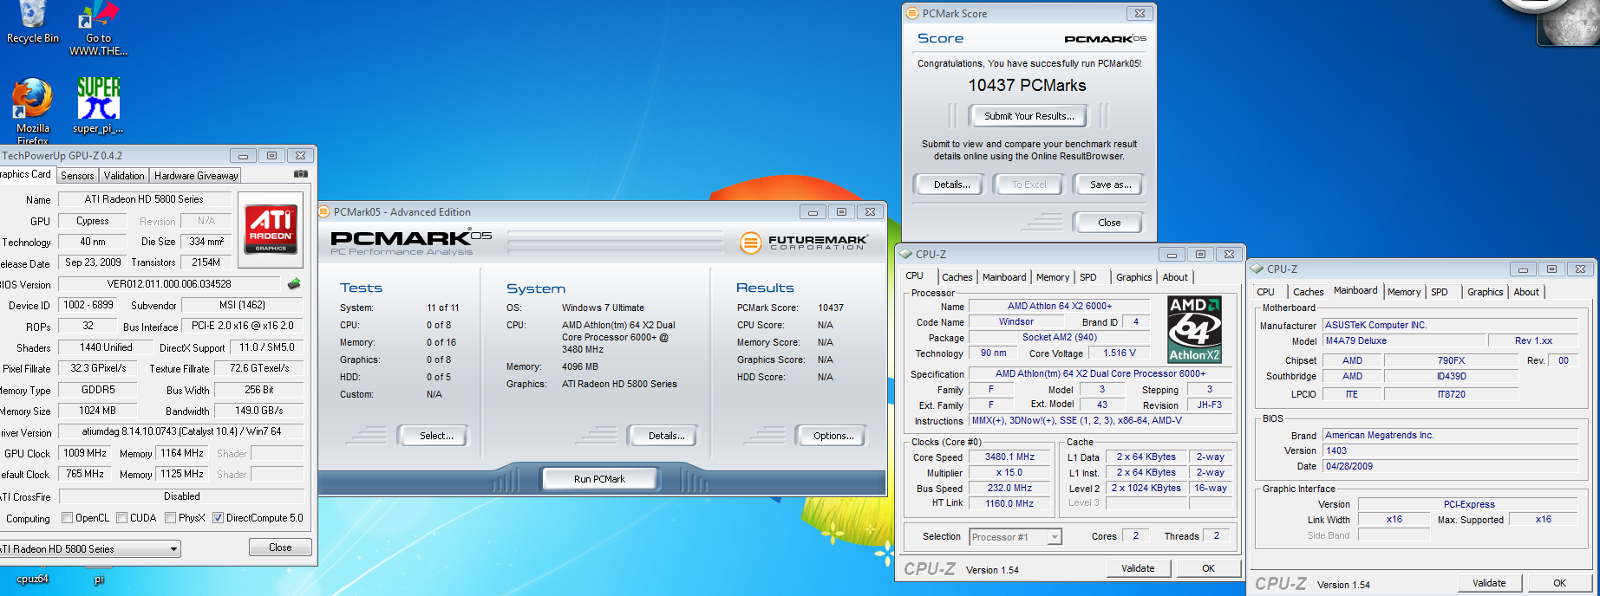Minimize the GPU-Z window
Image resolution: width=1600 pixels, height=596 pixels.
[243, 156]
